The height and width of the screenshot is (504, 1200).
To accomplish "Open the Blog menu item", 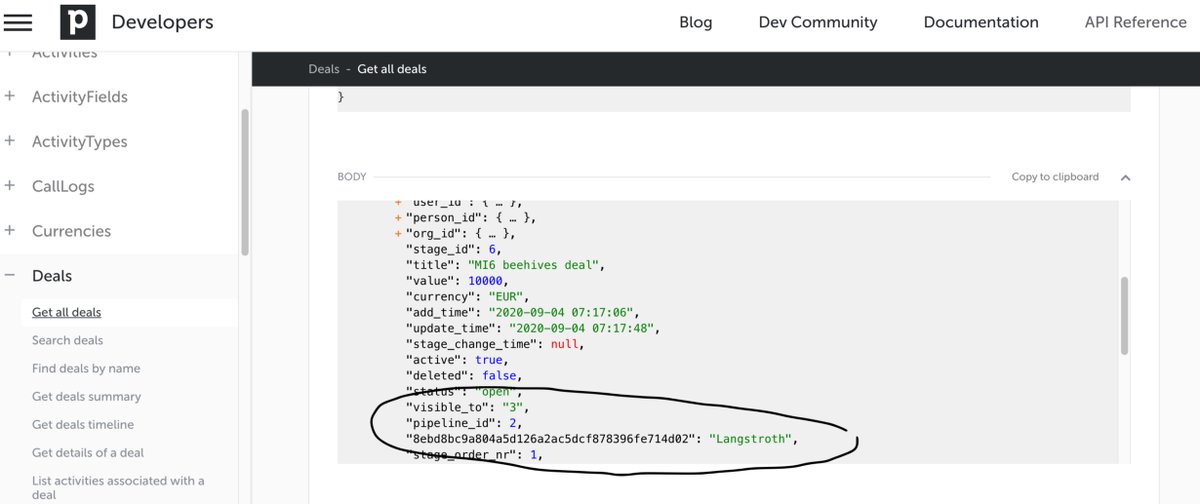I will point(696,22).
